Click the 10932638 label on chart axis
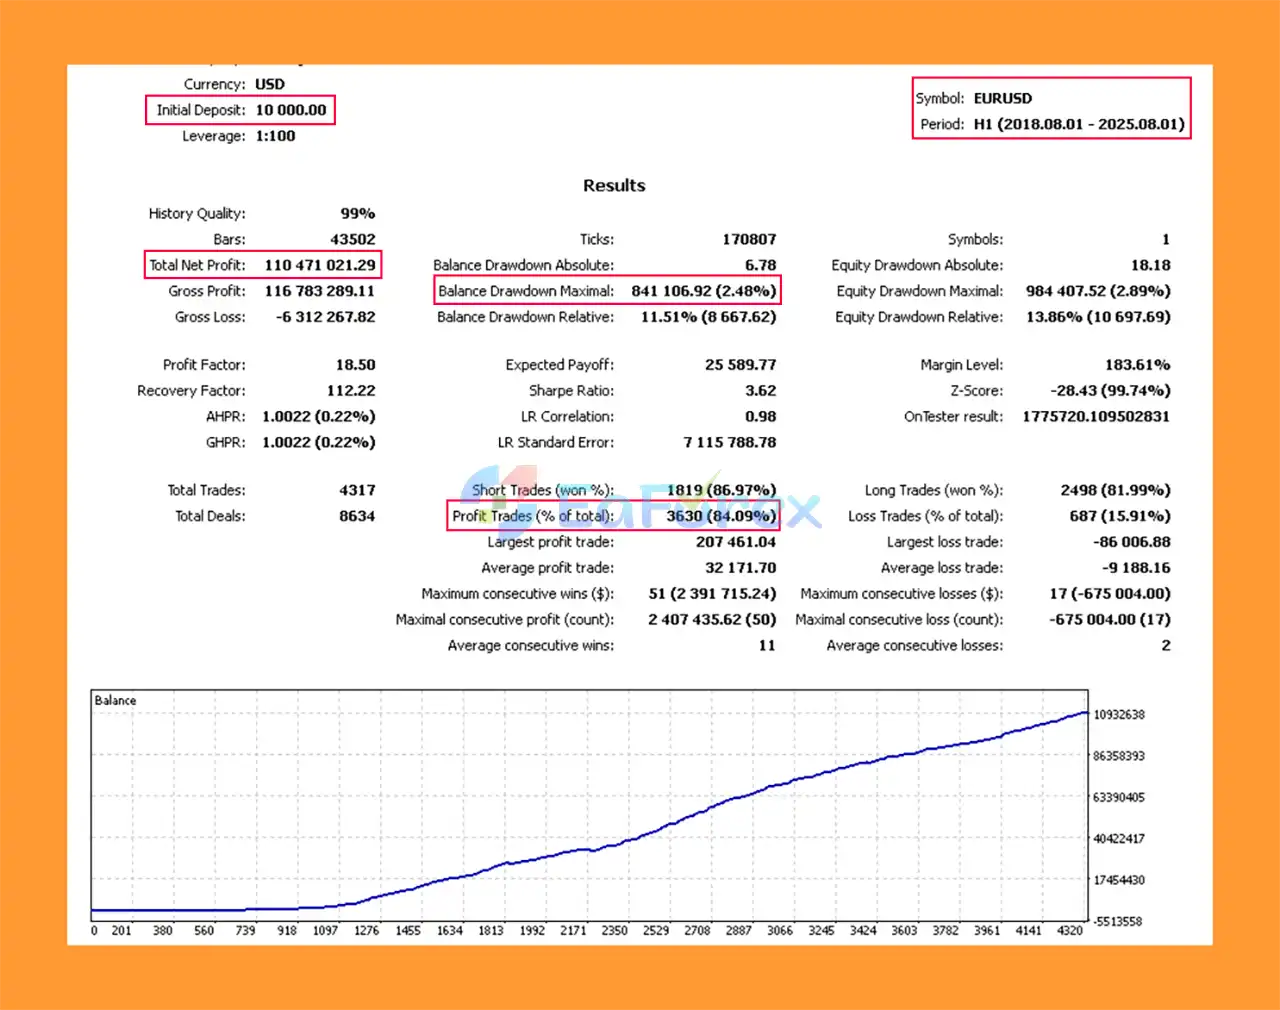Image resolution: width=1280 pixels, height=1010 pixels. [1118, 715]
